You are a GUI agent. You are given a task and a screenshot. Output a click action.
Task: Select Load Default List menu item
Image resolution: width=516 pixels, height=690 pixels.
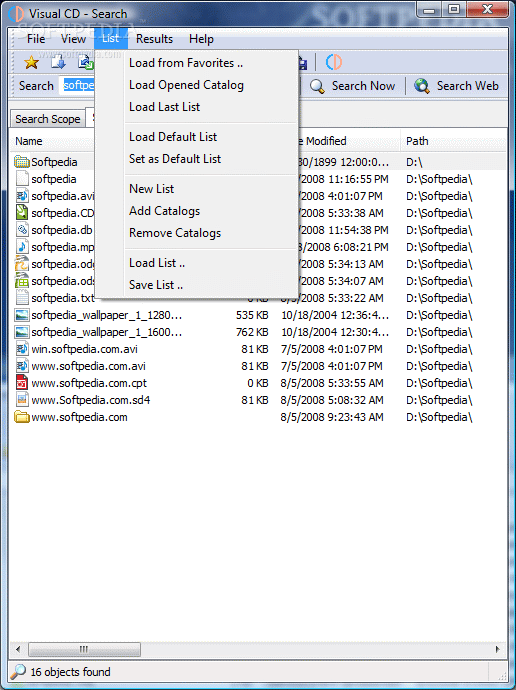[x=197, y=137]
